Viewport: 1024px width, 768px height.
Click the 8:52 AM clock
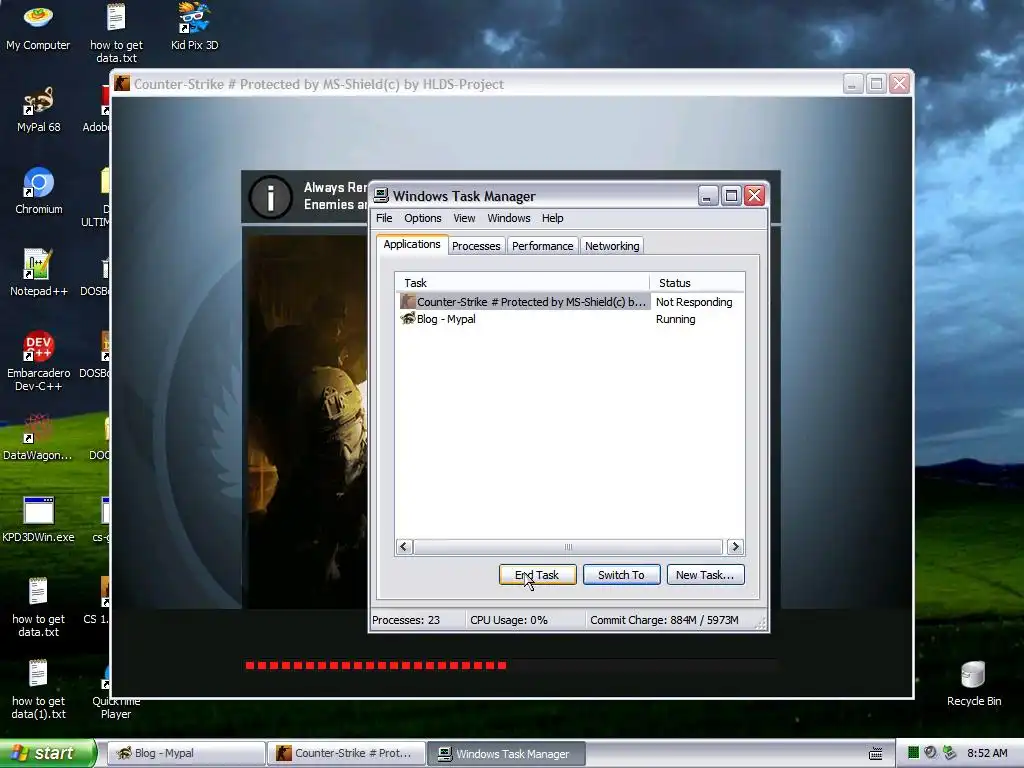pyautogui.click(x=987, y=753)
